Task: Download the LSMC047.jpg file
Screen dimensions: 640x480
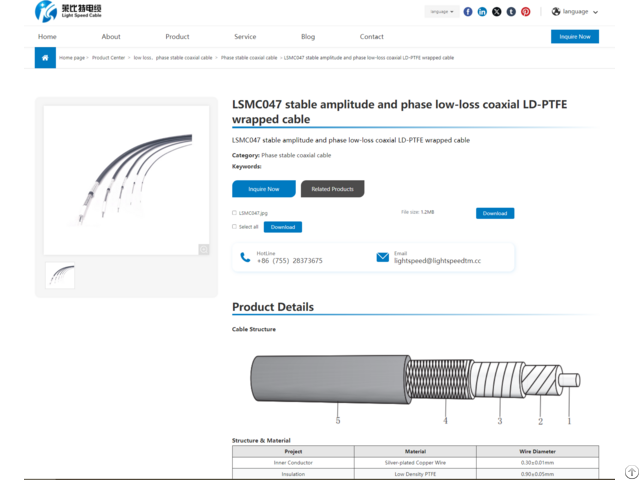Action: tap(495, 213)
